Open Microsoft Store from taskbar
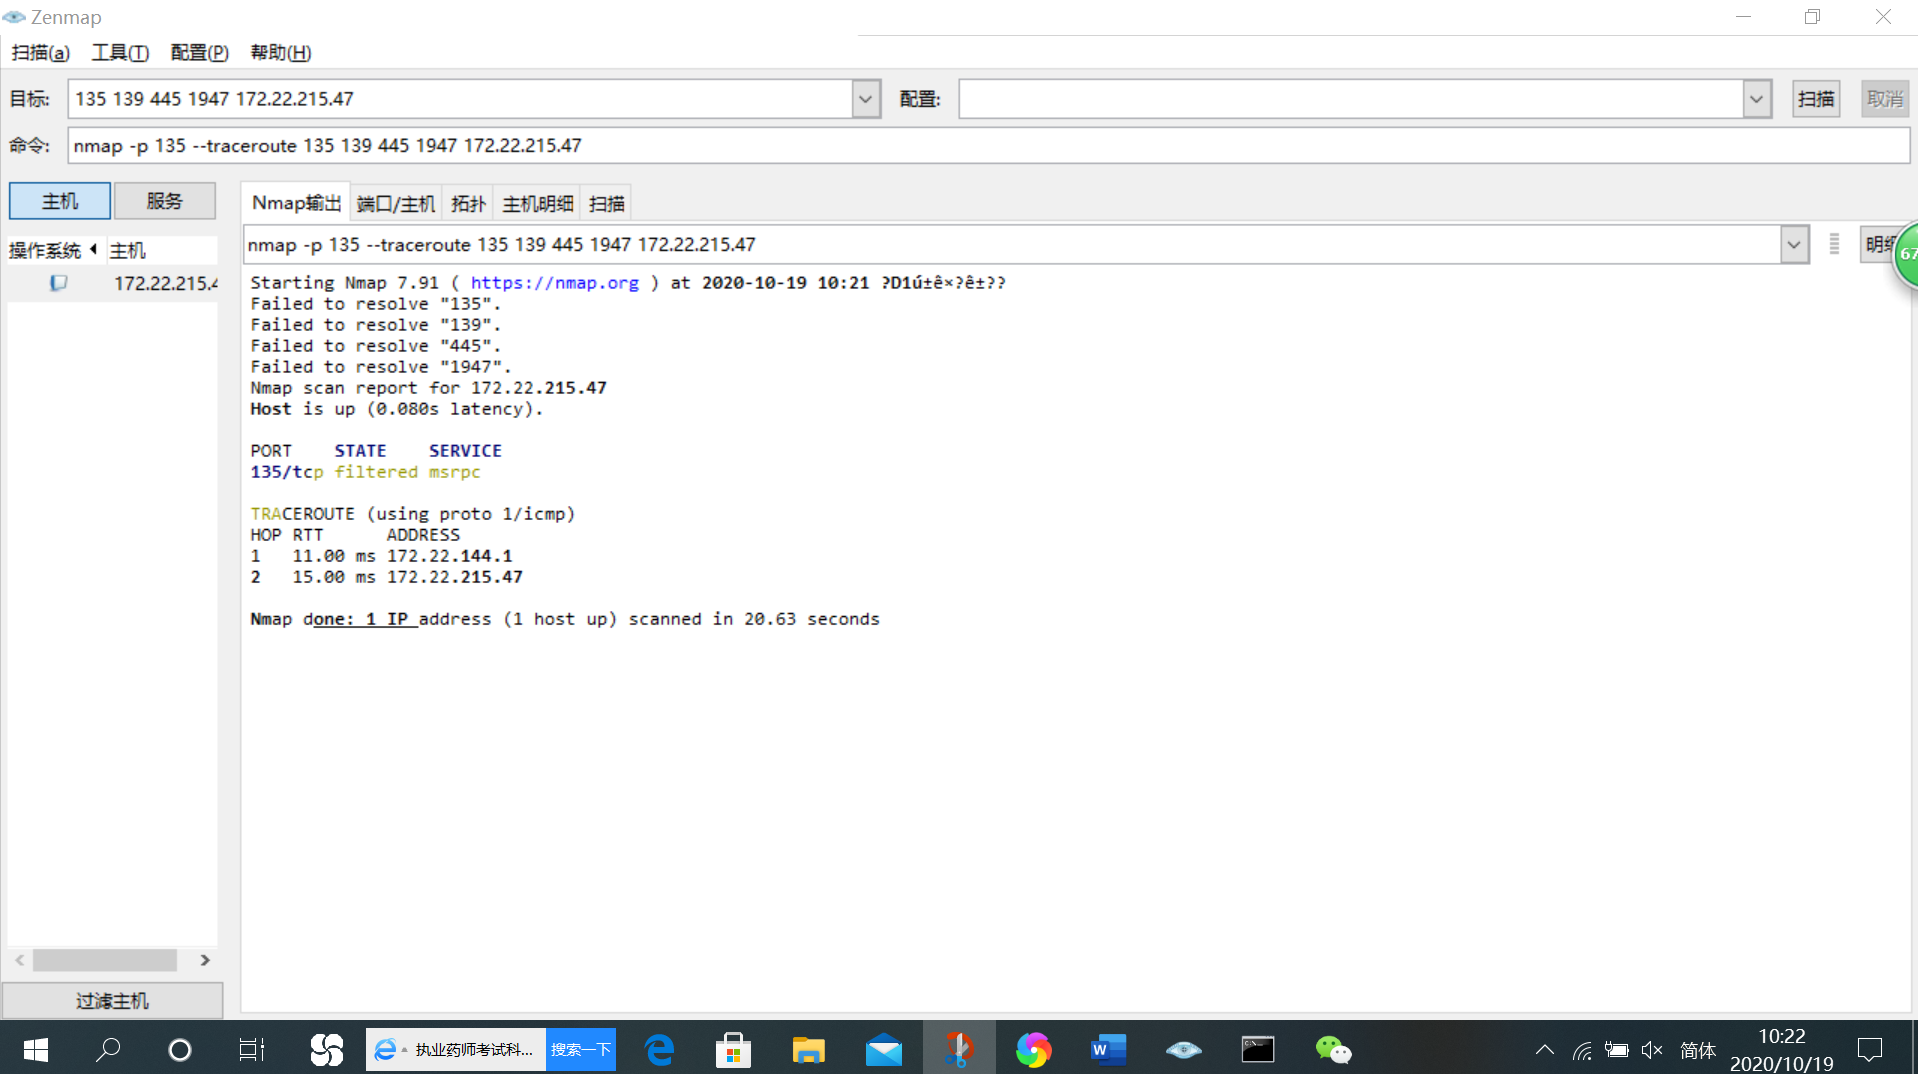Screen dimensions: 1918x1074 734,1049
